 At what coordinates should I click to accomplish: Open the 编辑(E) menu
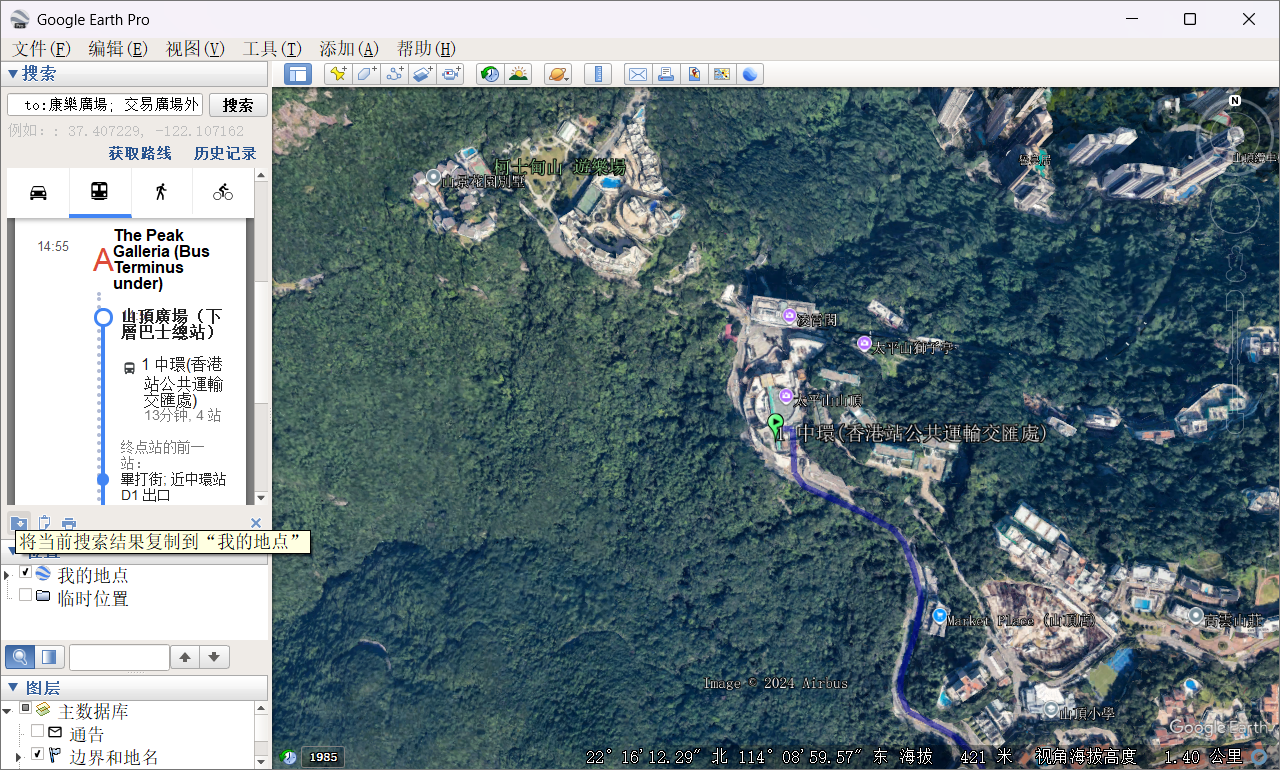click(118, 49)
